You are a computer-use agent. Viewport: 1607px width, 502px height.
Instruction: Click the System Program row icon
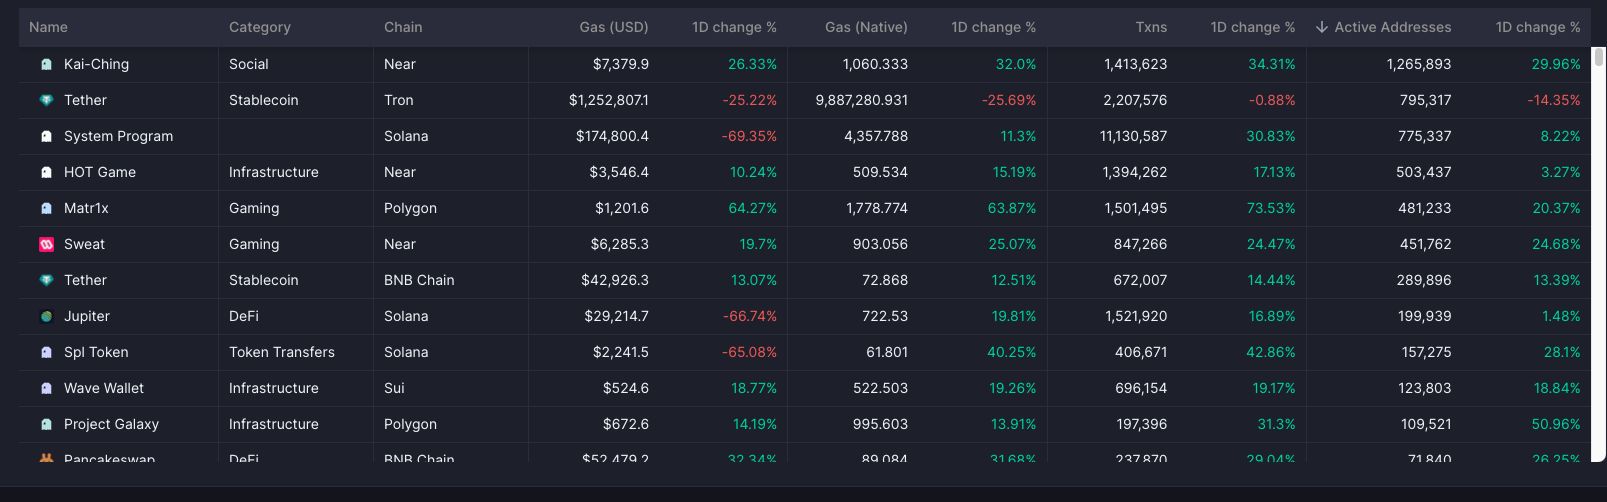pyautogui.click(x=46, y=136)
